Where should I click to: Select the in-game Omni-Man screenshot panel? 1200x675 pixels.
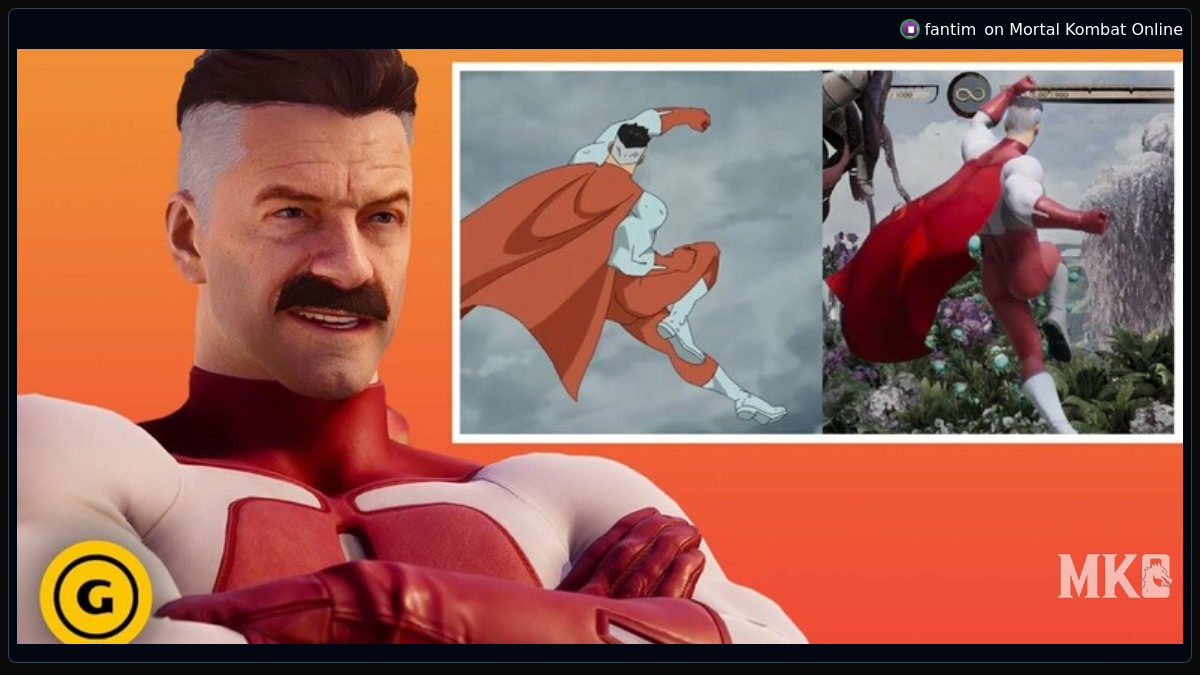click(998, 251)
